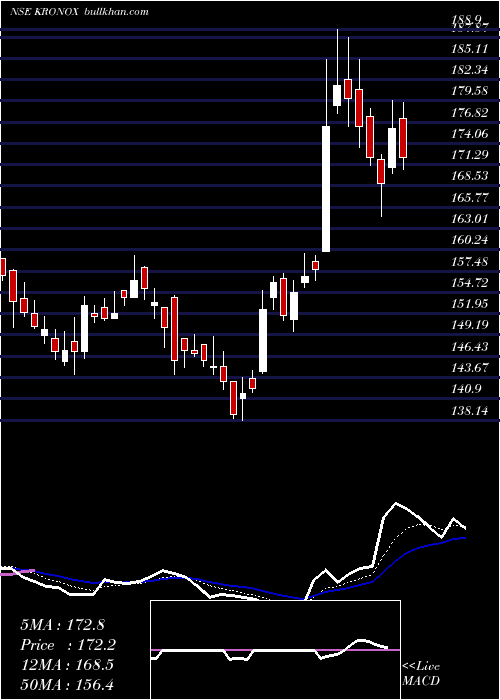Screen dimensions: 500x700
Task: Select the 160.24 price axis label
Action: tap(470, 240)
